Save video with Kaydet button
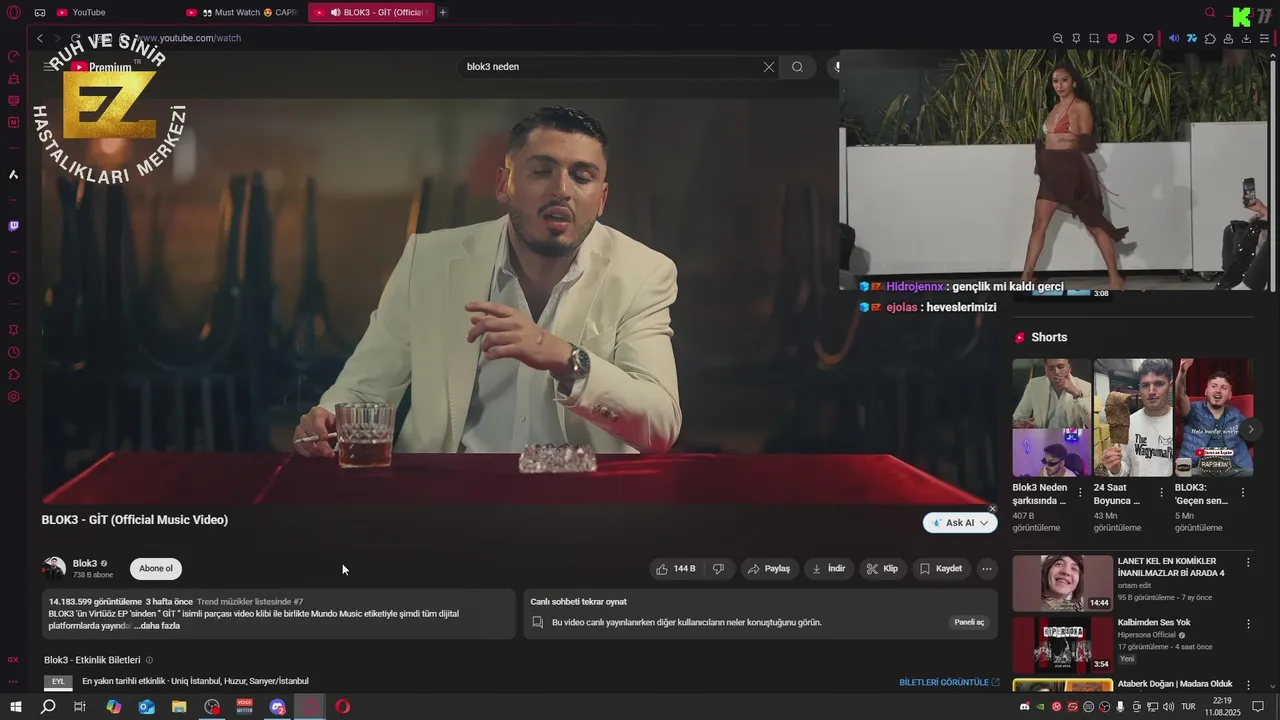Screen dimensions: 1280x720 [941, 568]
